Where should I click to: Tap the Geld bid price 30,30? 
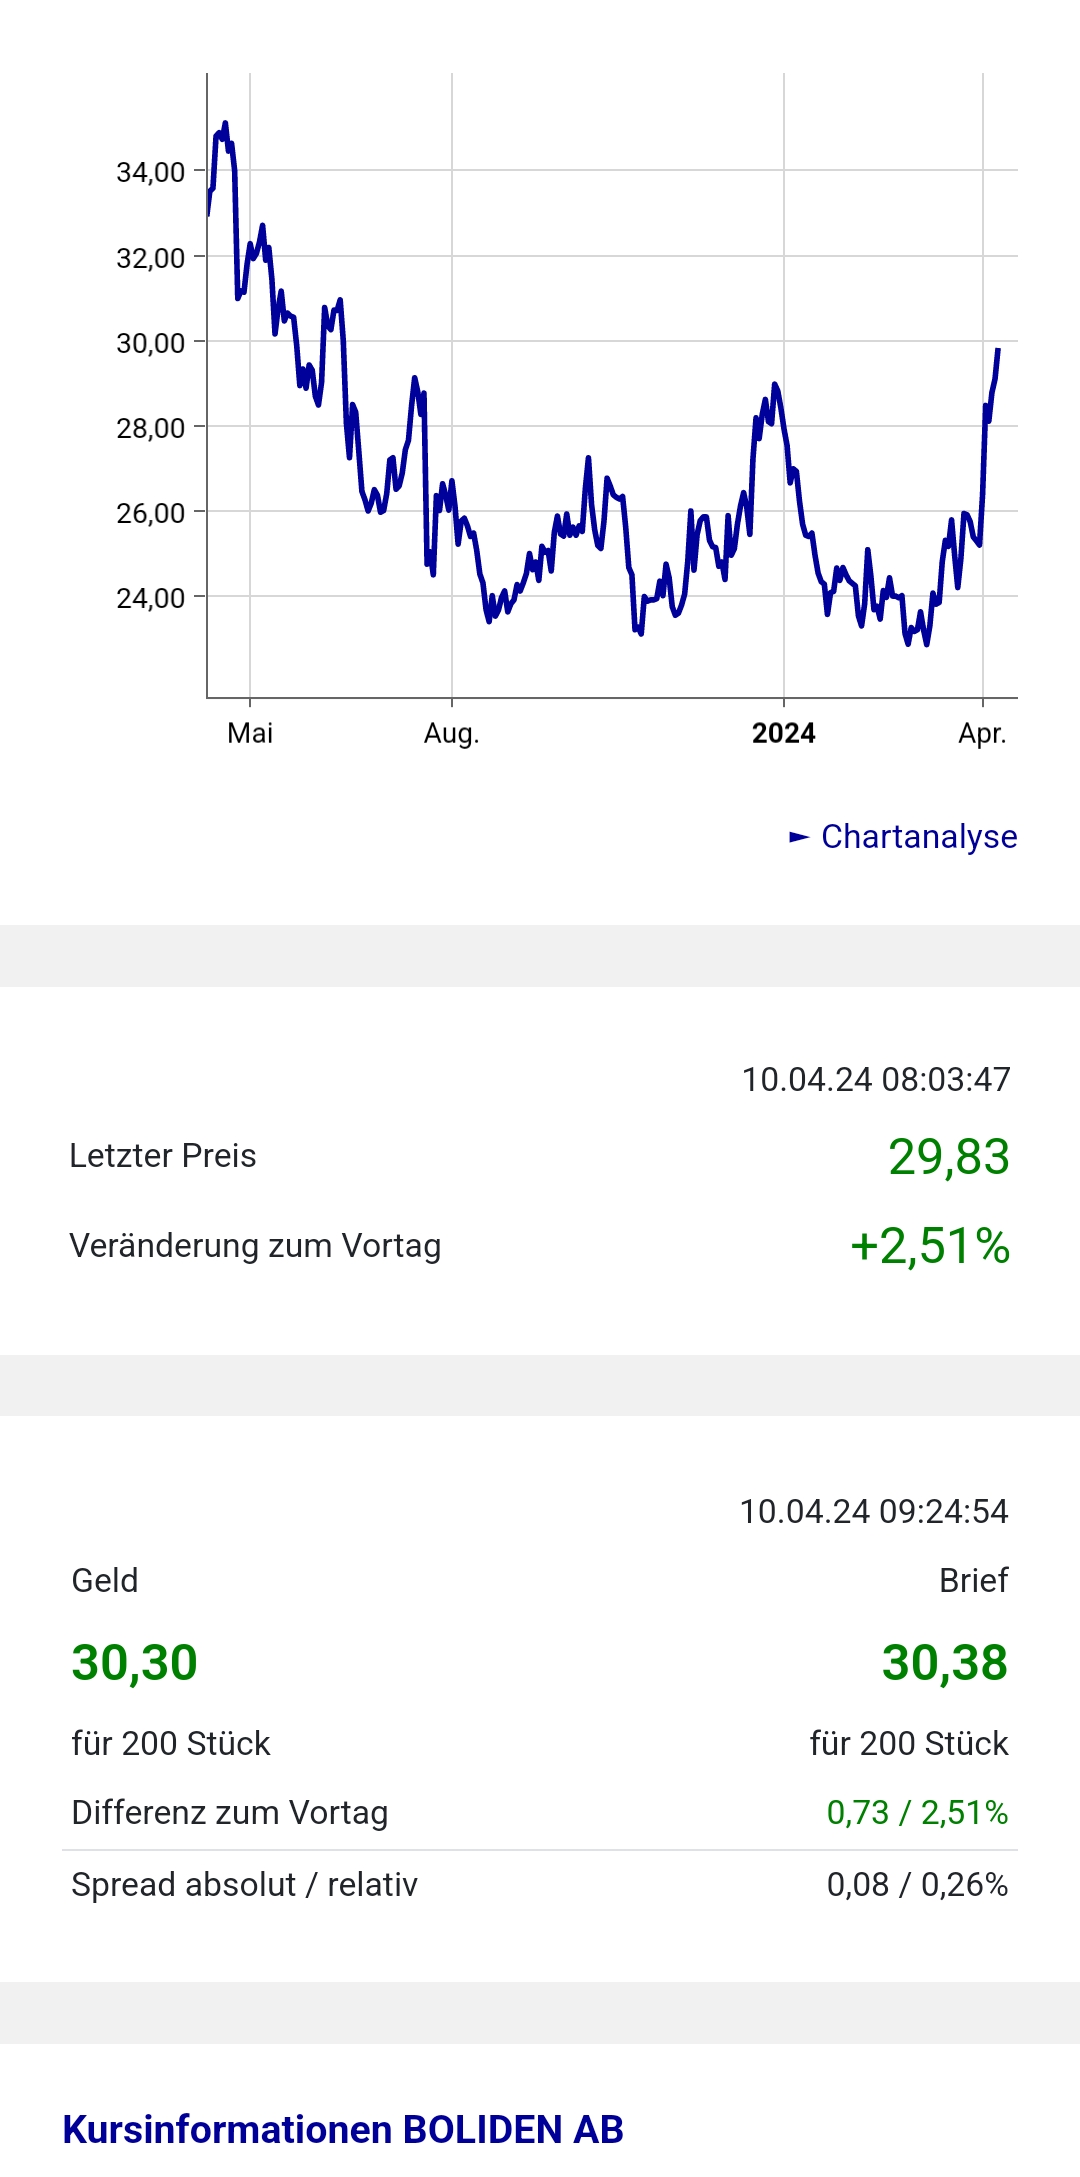coord(135,1663)
